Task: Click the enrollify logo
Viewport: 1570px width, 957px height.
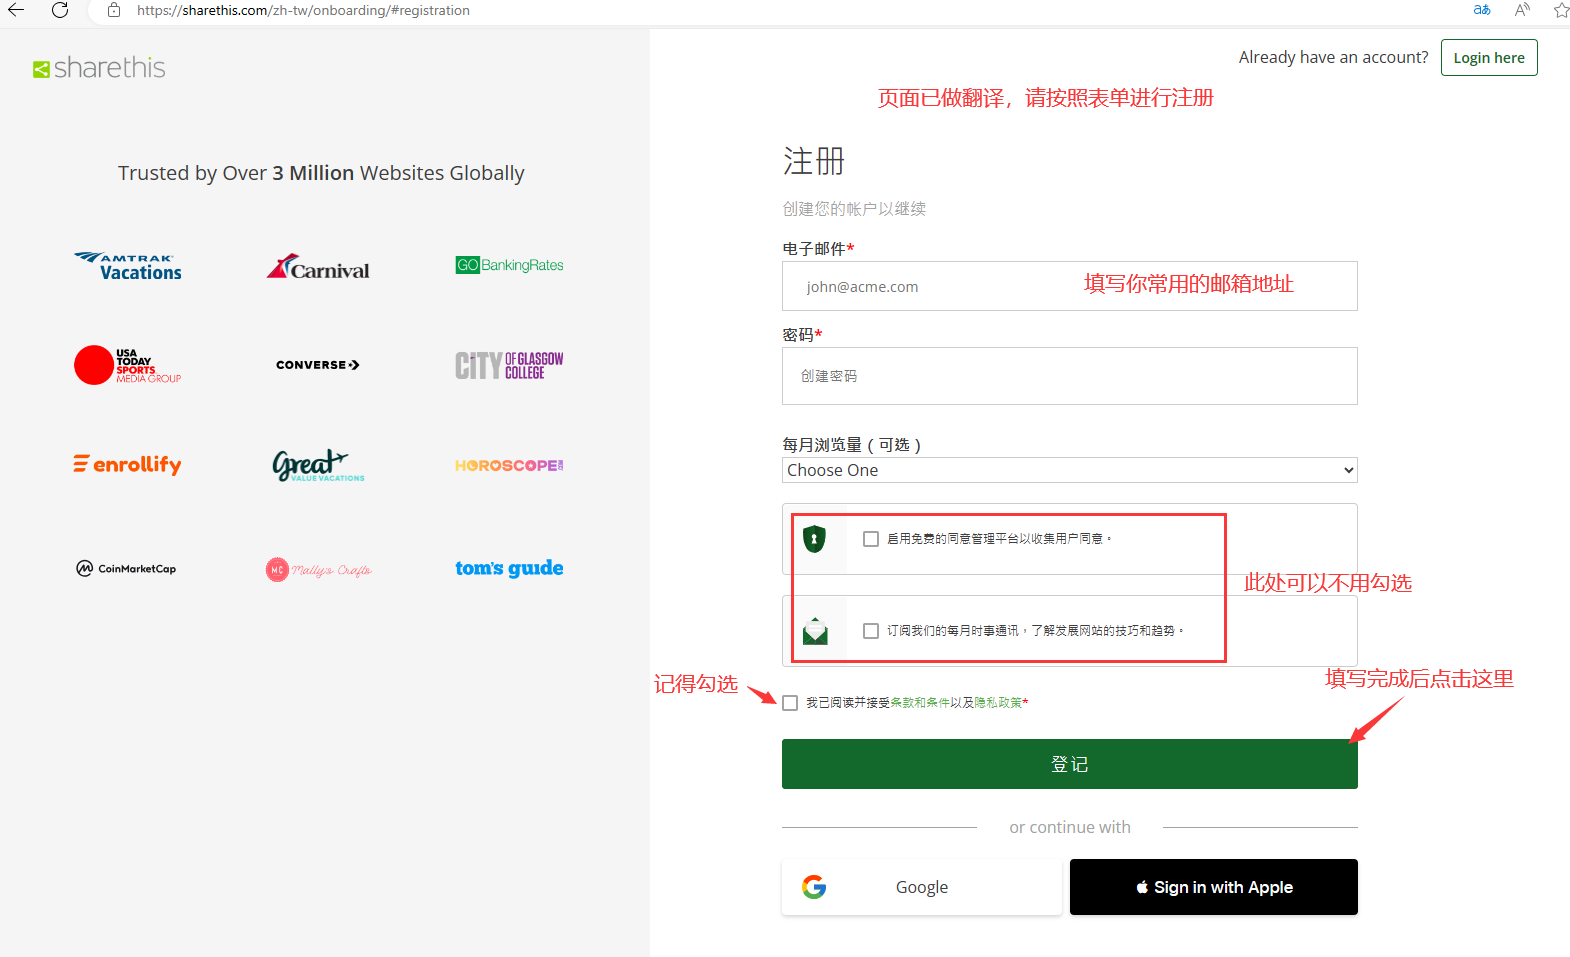Action: coord(128,464)
